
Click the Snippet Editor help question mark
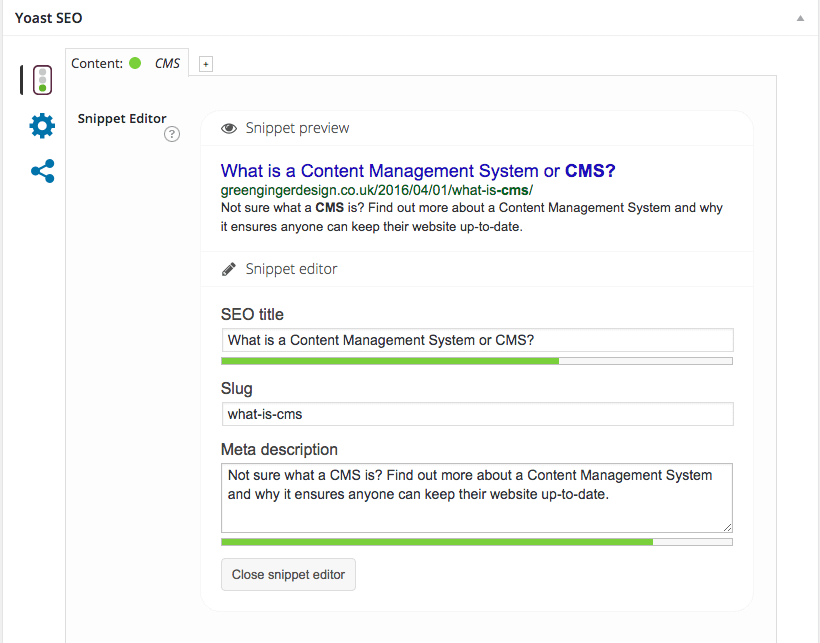point(172,134)
